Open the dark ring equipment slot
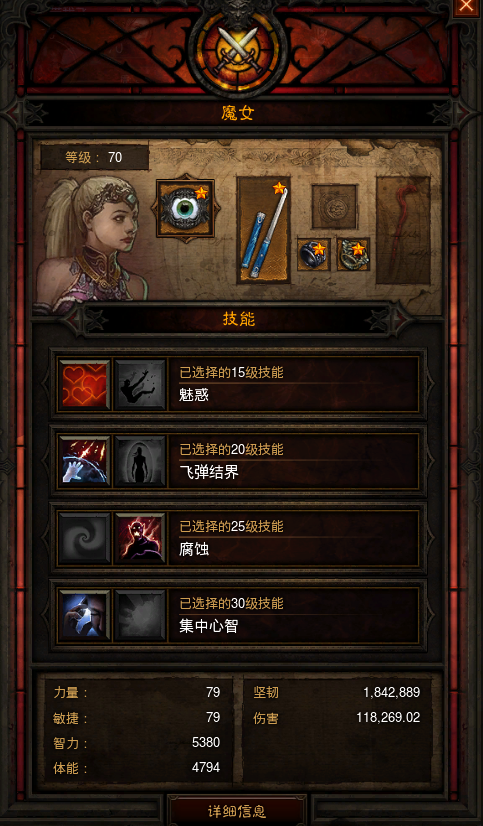The height and width of the screenshot is (826, 483). click(x=314, y=254)
